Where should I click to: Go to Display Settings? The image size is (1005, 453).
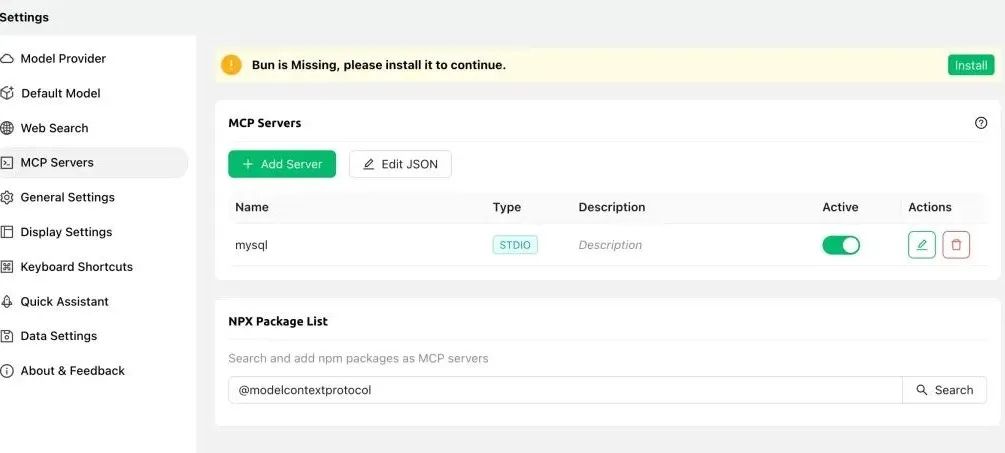tap(66, 232)
